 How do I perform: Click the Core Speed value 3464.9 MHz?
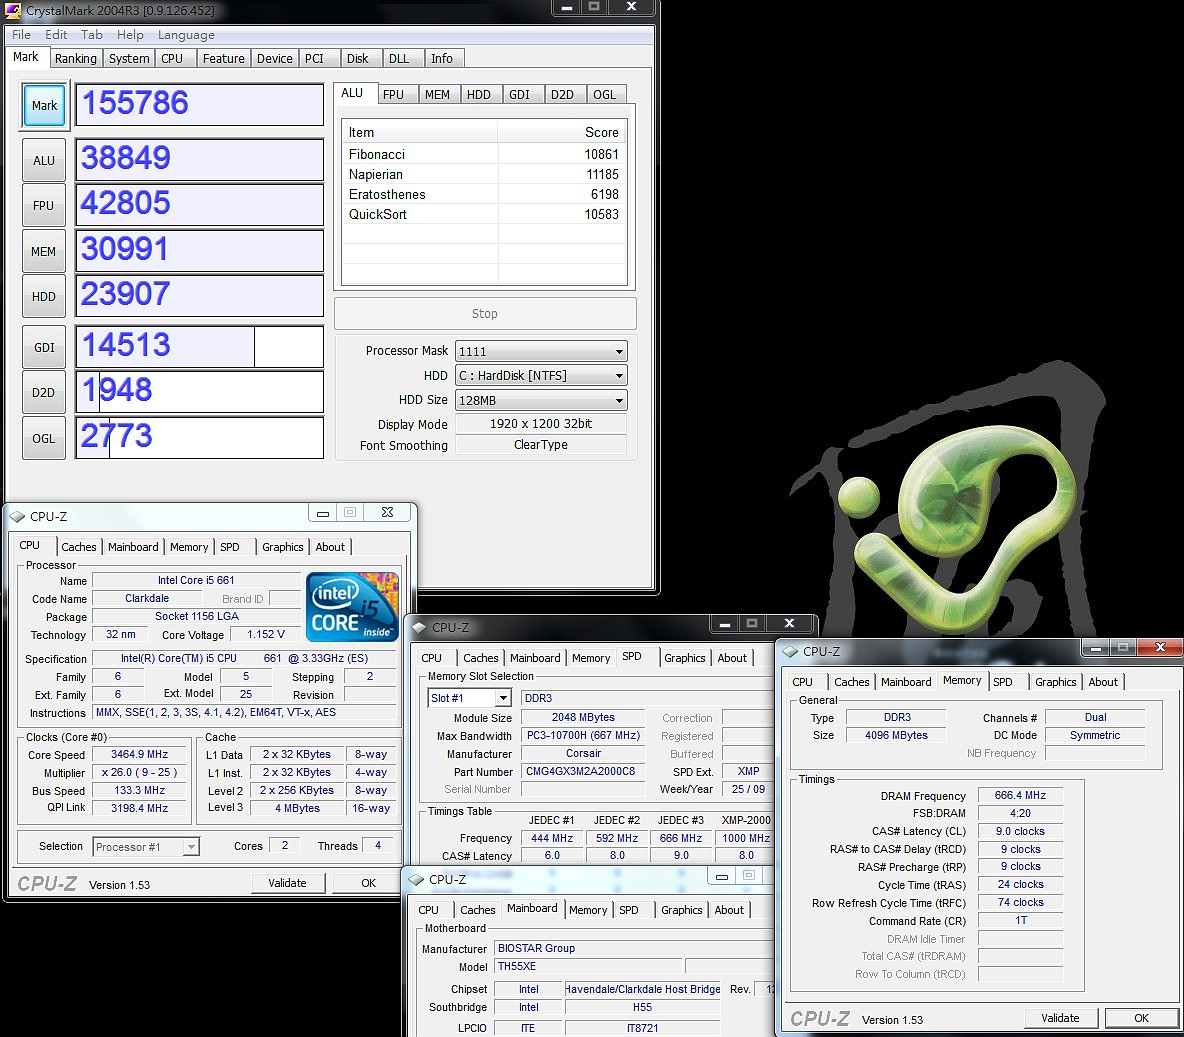[x=140, y=755]
